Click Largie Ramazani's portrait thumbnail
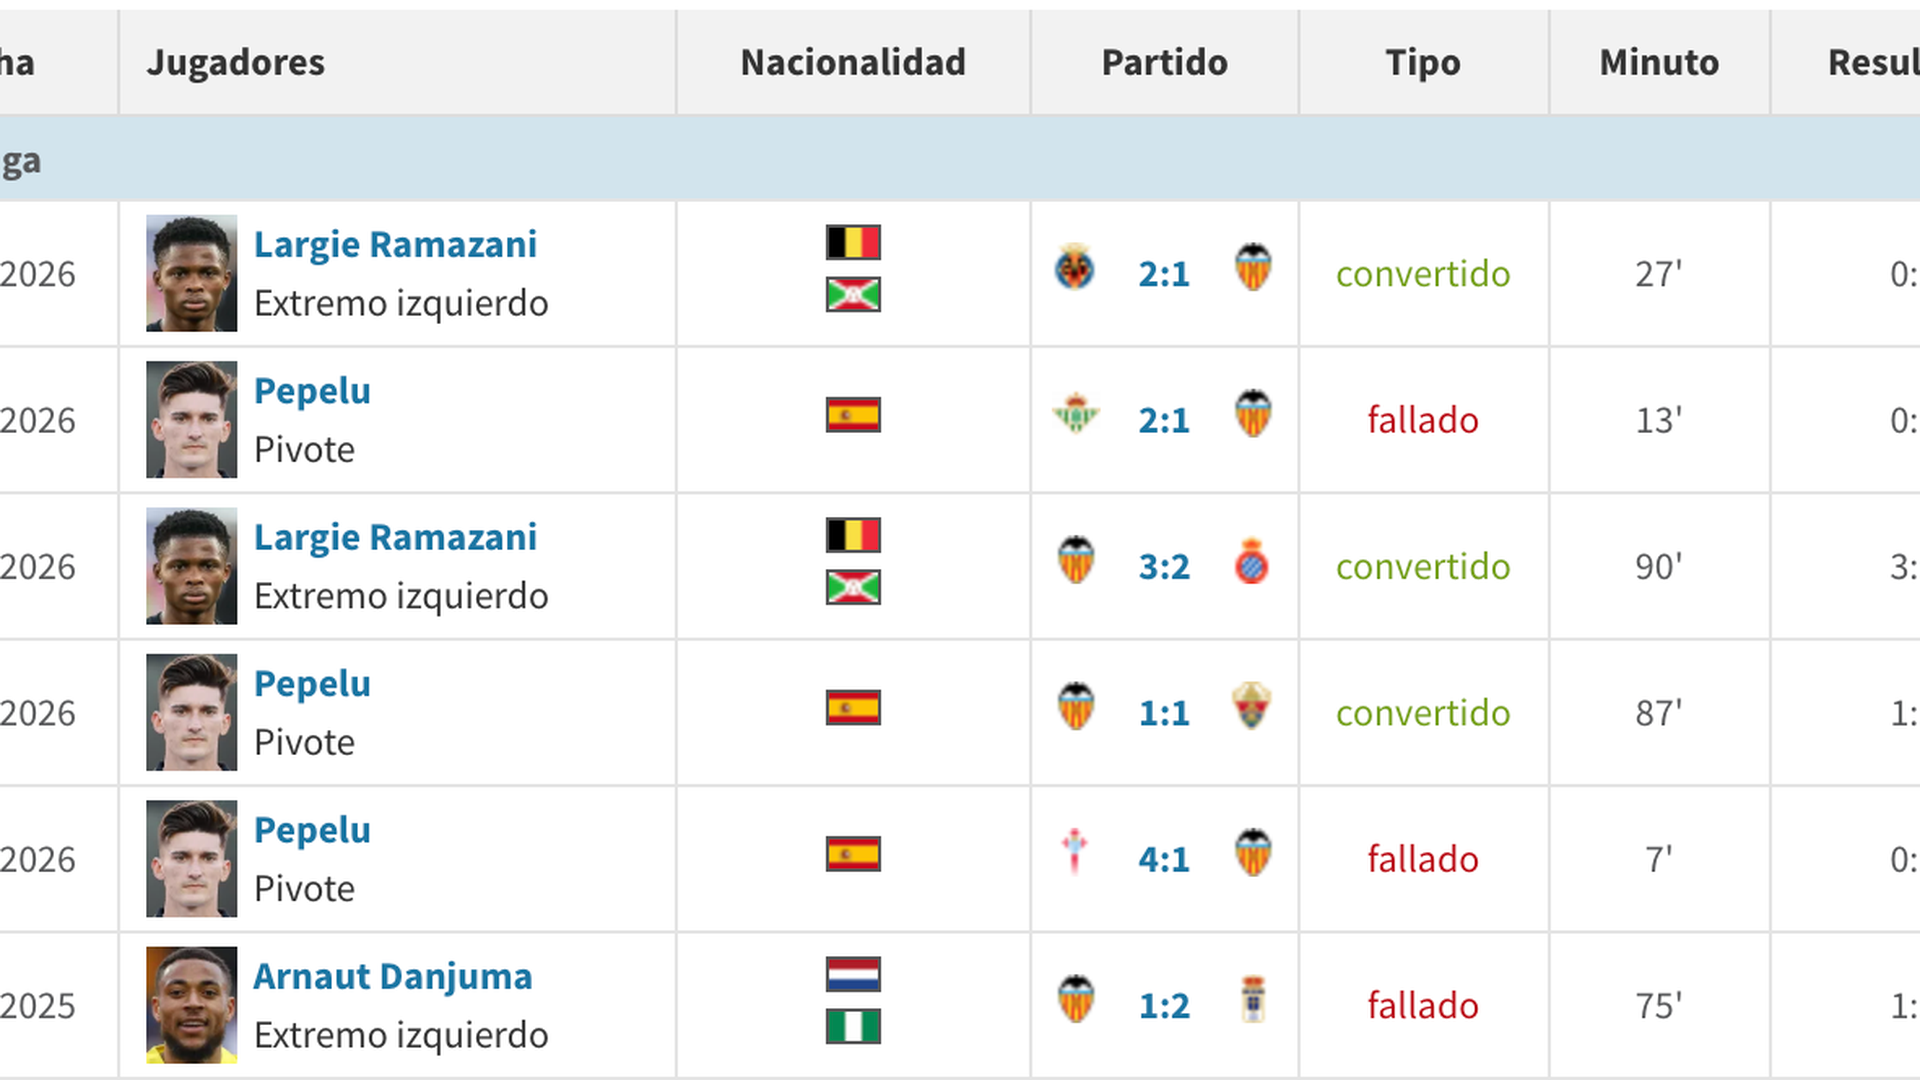Image resolution: width=1920 pixels, height=1080 pixels. pos(190,272)
